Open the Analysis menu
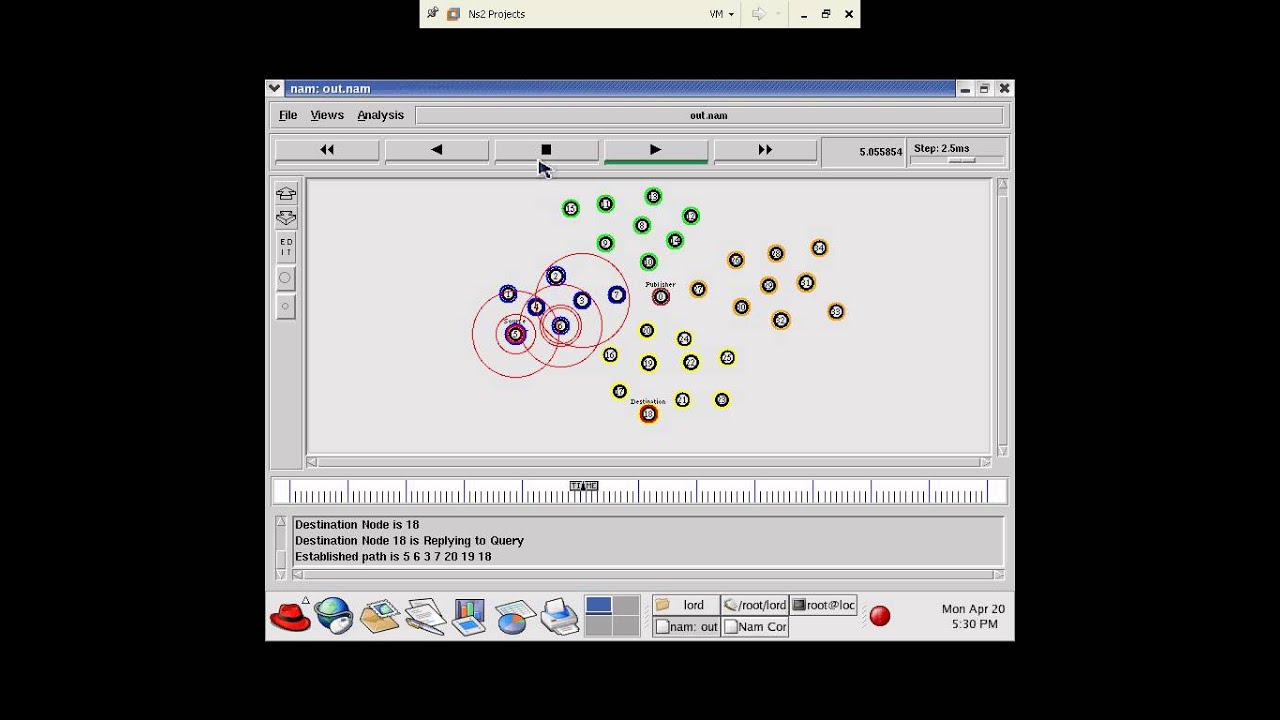This screenshot has width=1280, height=720. coord(381,115)
